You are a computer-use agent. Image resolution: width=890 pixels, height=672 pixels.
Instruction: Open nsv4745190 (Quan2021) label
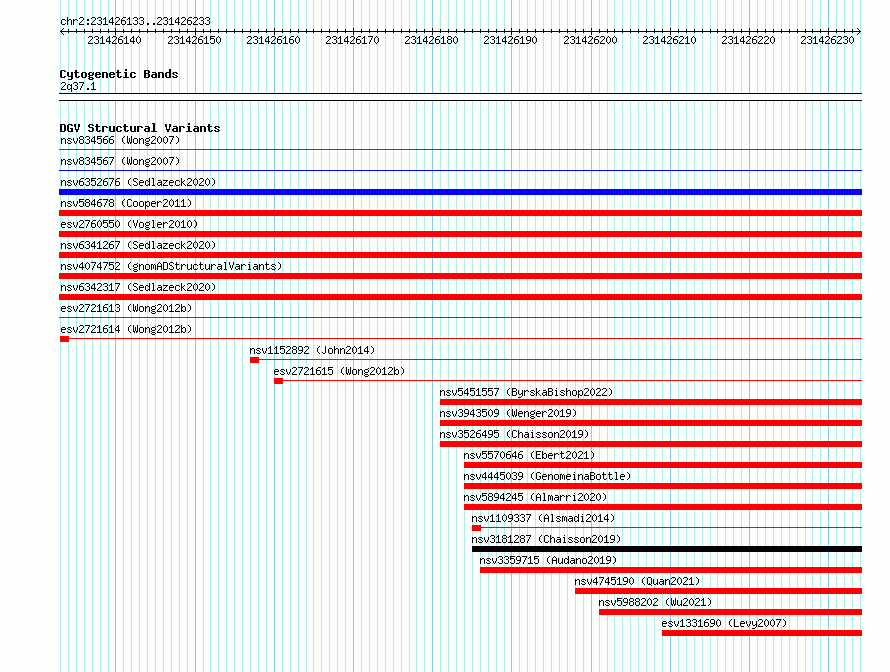click(637, 581)
